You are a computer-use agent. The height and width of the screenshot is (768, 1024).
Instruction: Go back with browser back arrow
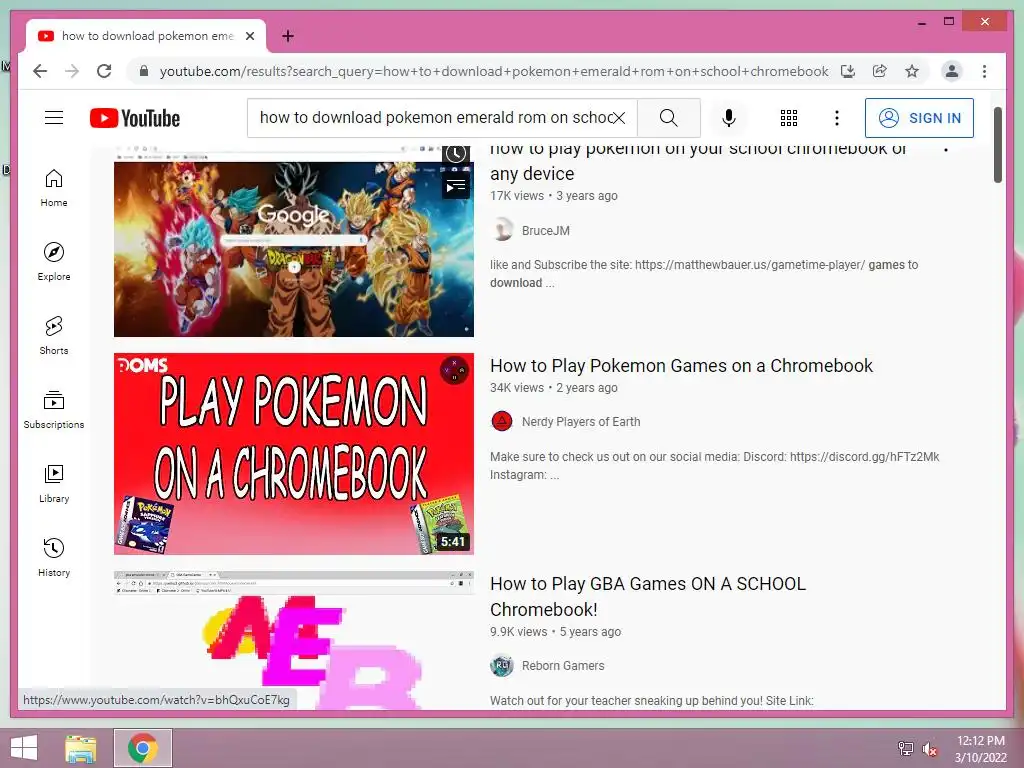(40, 71)
